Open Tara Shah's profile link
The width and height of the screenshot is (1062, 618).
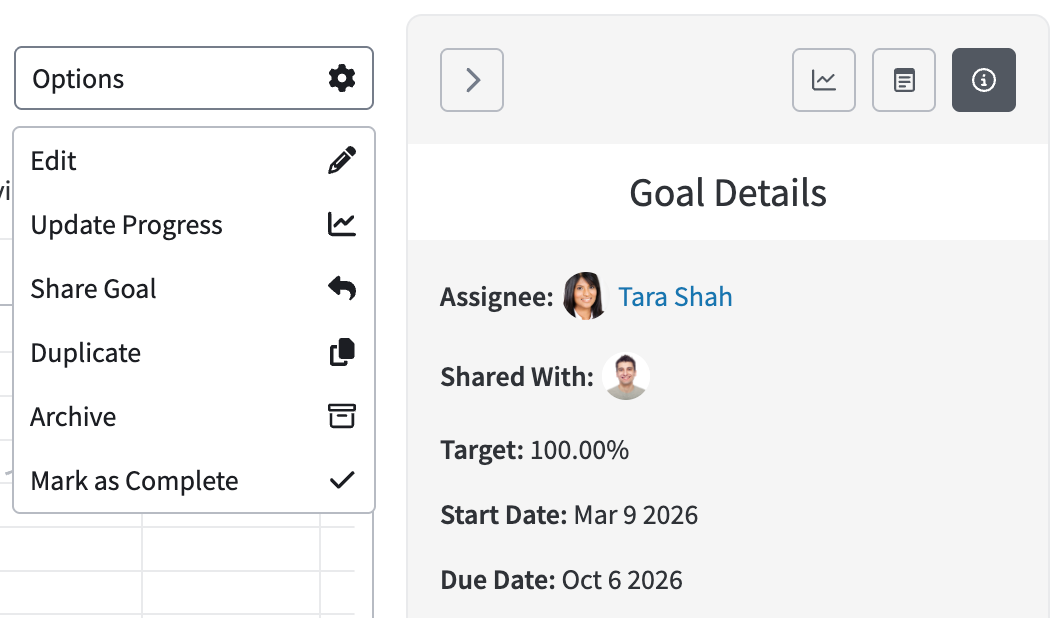pyautogui.click(x=675, y=297)
